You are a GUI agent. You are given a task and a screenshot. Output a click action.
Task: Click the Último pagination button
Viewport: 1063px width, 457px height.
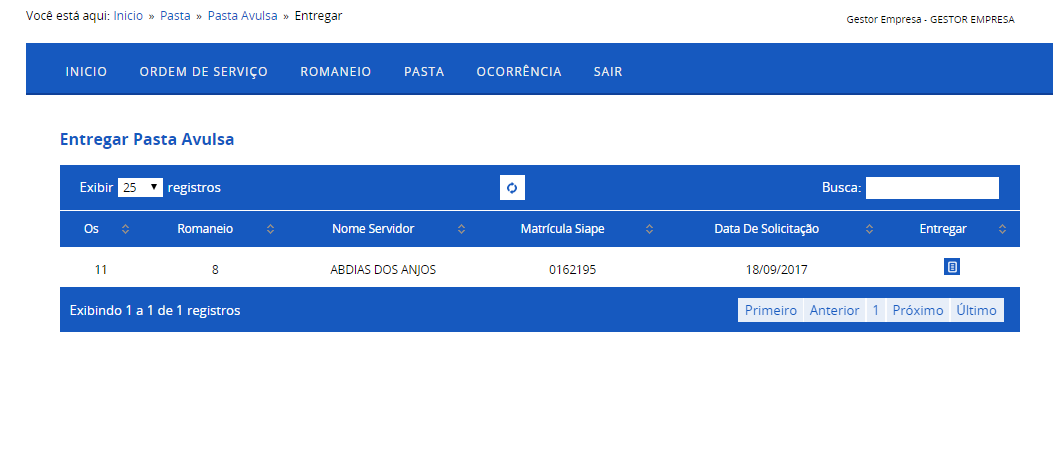click(x=977, y=311)
